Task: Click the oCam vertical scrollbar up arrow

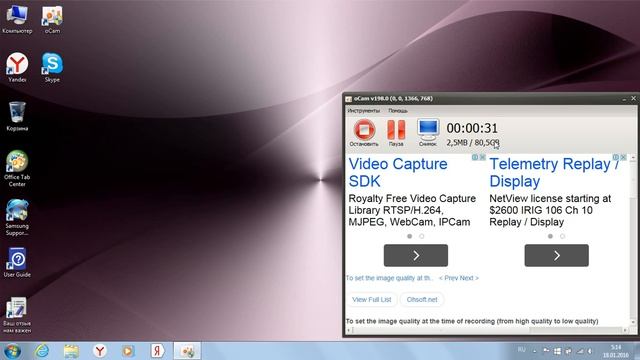Action: coord(633,158)
